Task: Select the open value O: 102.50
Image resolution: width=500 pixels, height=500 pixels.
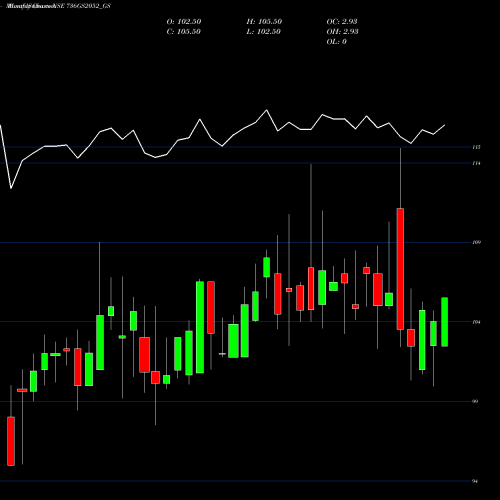Action: [x=184, y=22]
